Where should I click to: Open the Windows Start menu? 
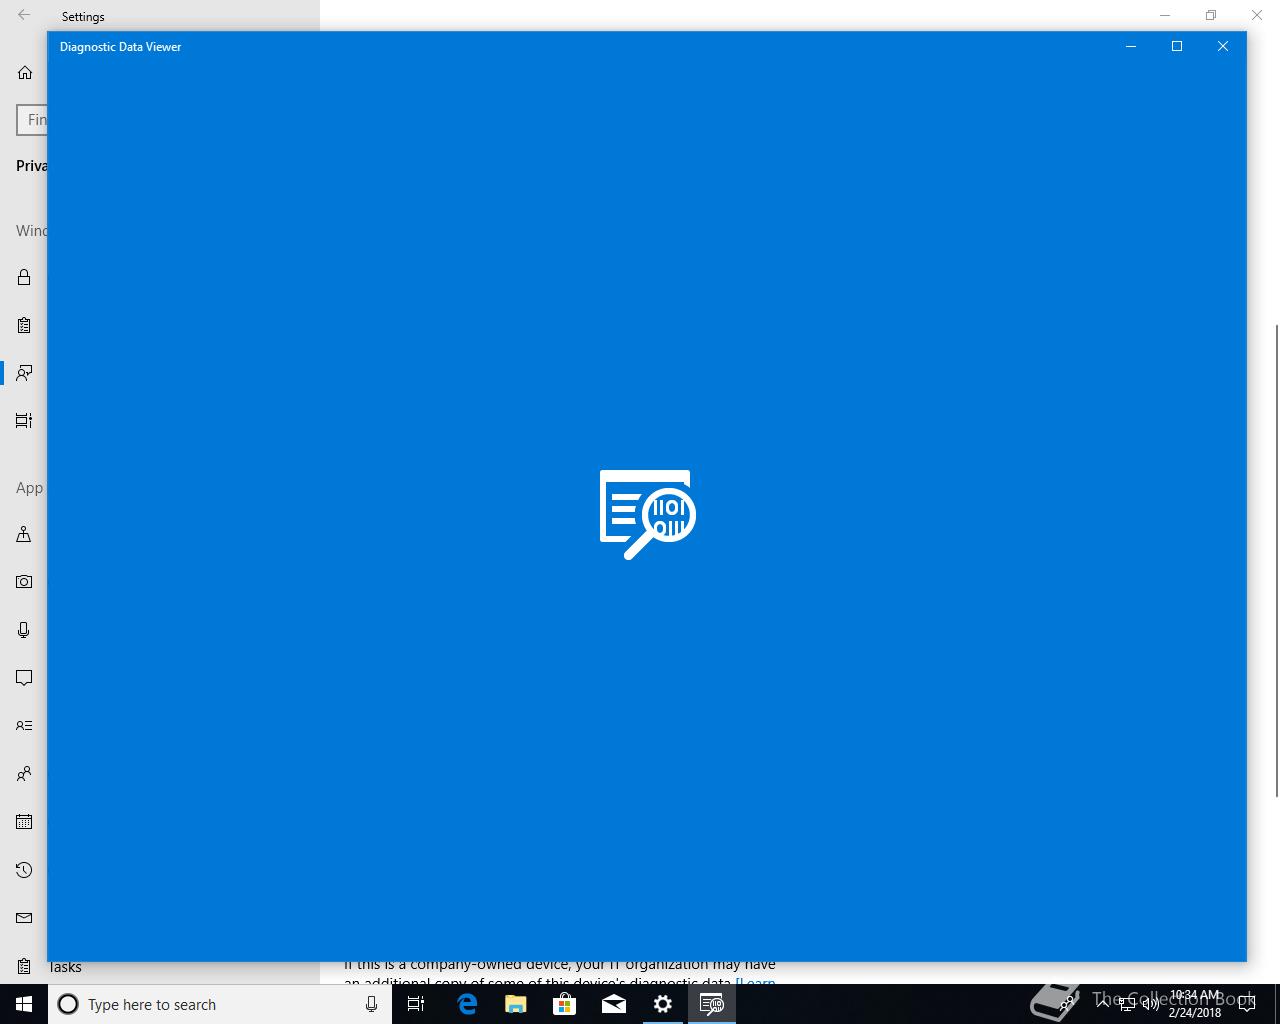click(x=24, y=1004)
